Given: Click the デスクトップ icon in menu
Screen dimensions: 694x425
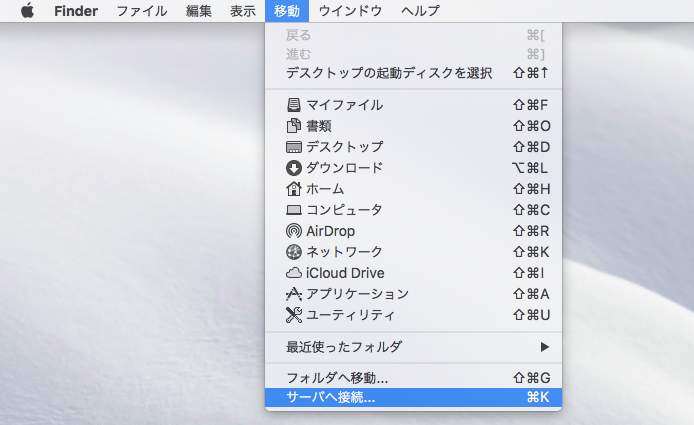Looking at the screenshot, I should pyautogui.click(x=293, y=147).
